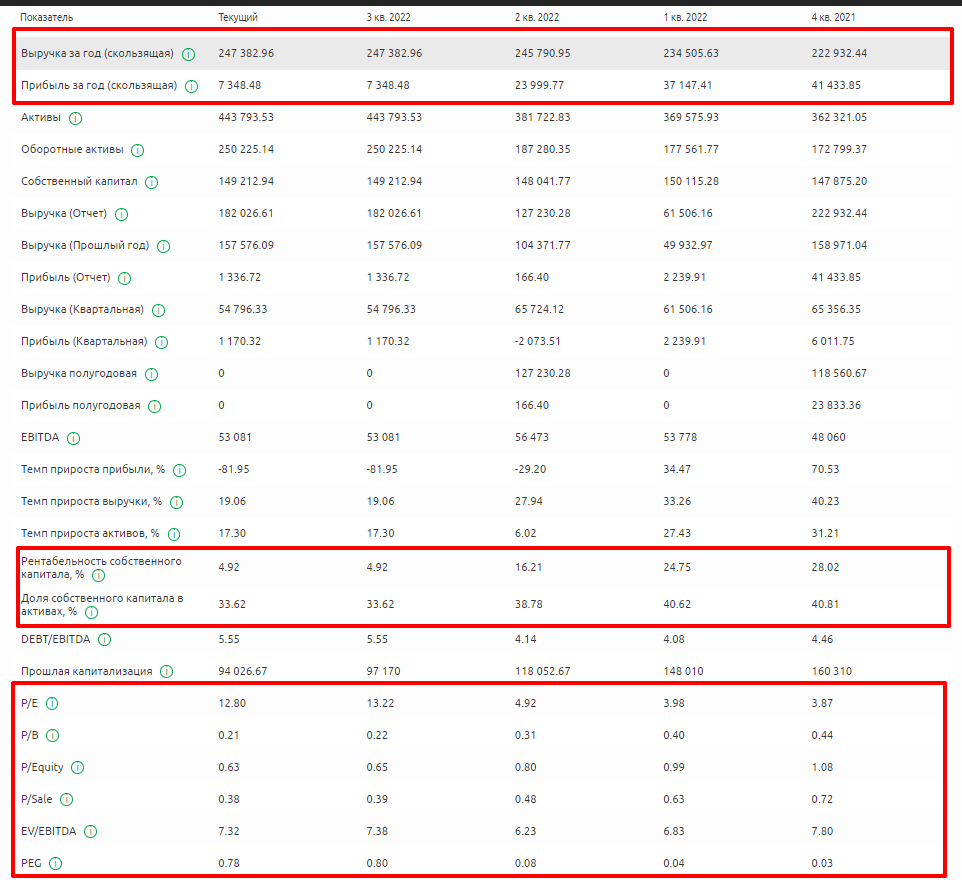This screenshot has width=962, height=880.
Task: Click info icon for Темп прироста активов
Action: click(x=173, y=534)
